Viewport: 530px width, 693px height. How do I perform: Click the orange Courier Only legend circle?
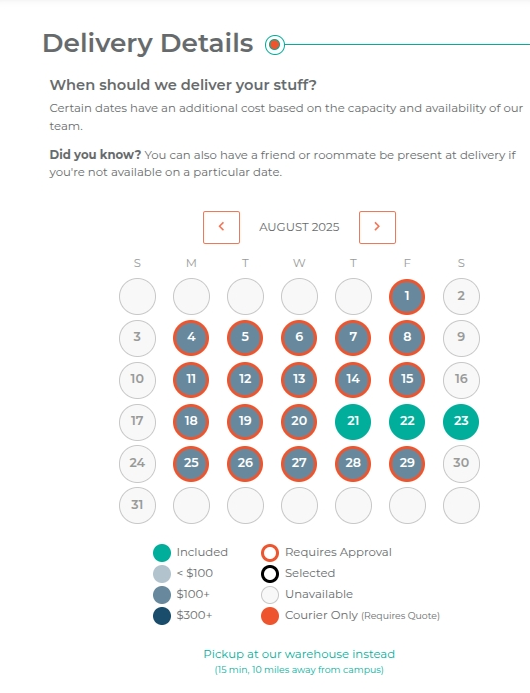pyautogui.click(x=270, y=616)
